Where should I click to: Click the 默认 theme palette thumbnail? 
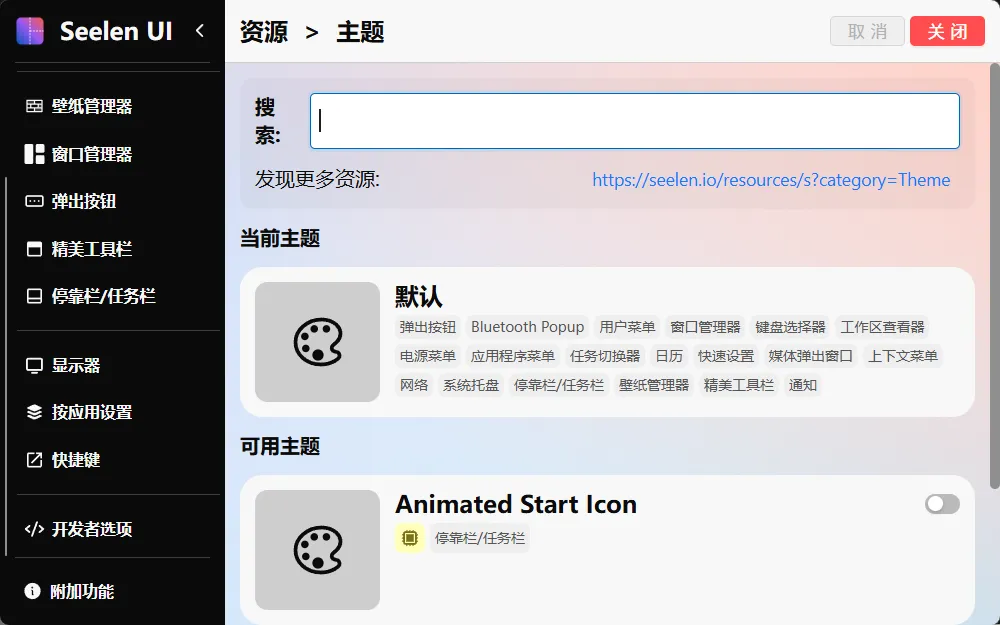click(x=318, y=342)
